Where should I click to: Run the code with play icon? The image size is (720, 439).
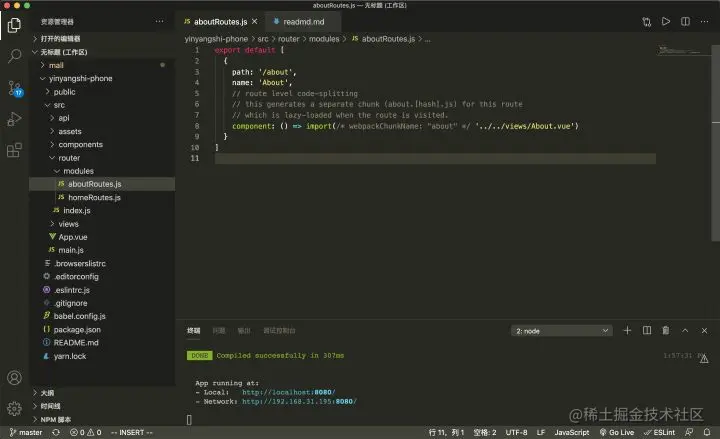666,22
